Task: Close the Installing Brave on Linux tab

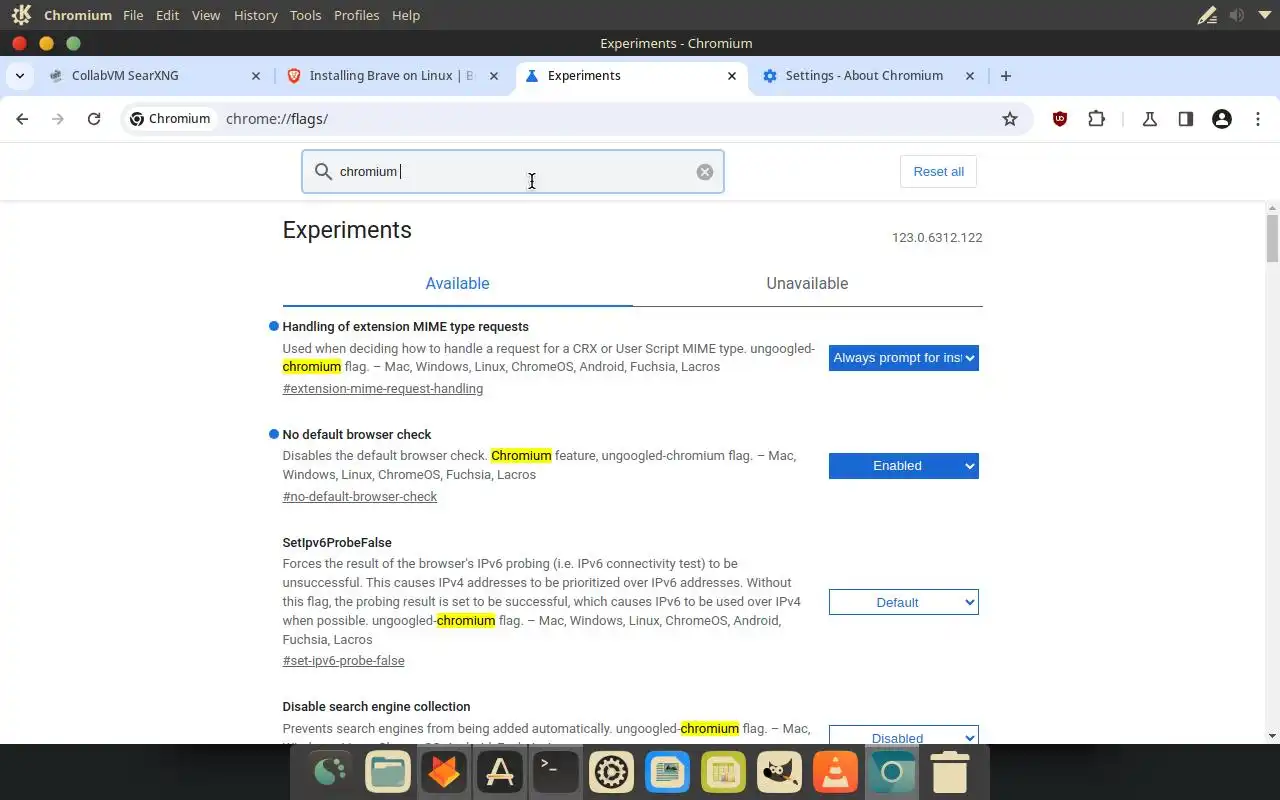Action: (x=494, y=76)
